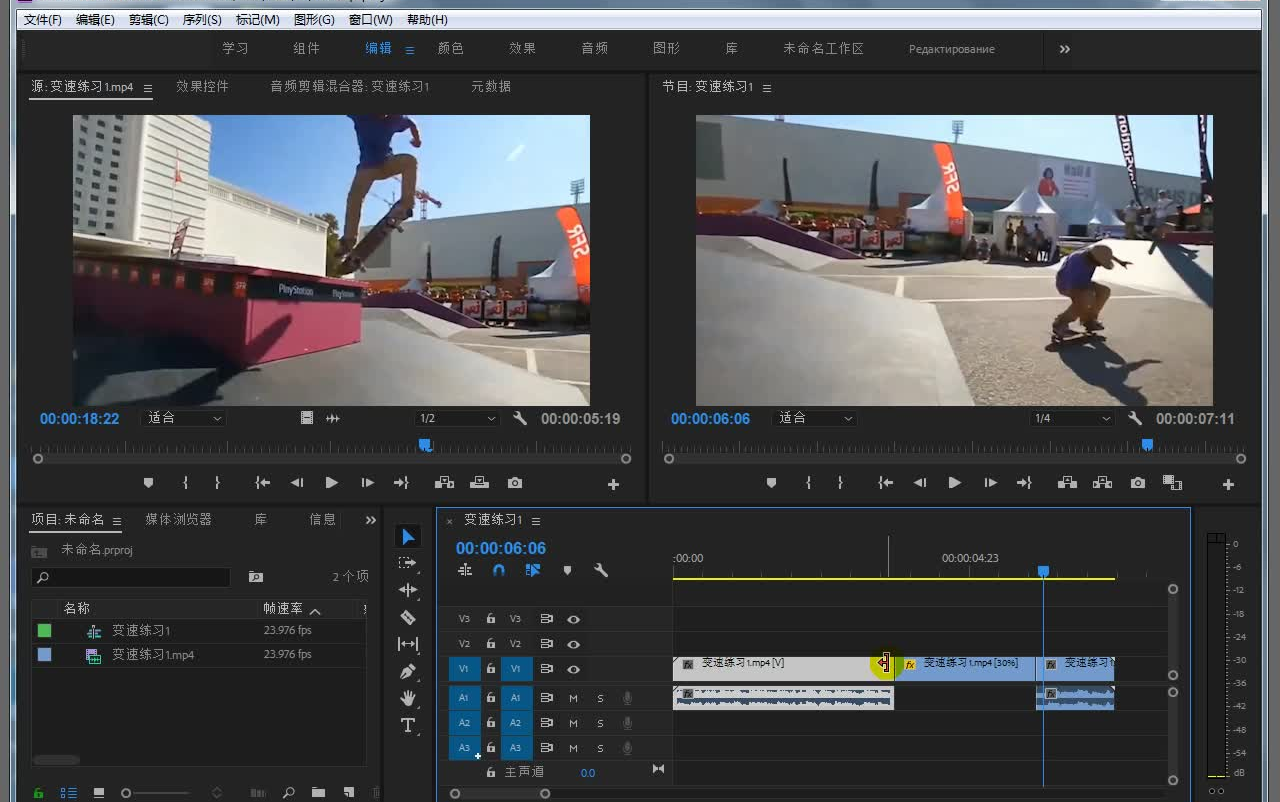Select the Hand tool
This screenshot has height=802, width=1280.
[x=407, y=698]
